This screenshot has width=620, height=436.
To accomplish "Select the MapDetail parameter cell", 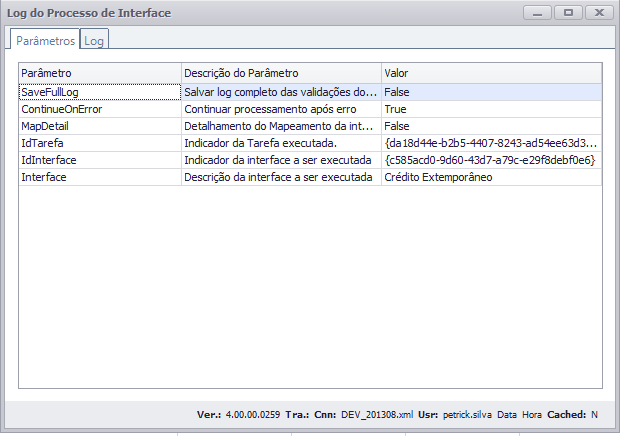I will 100,126.
